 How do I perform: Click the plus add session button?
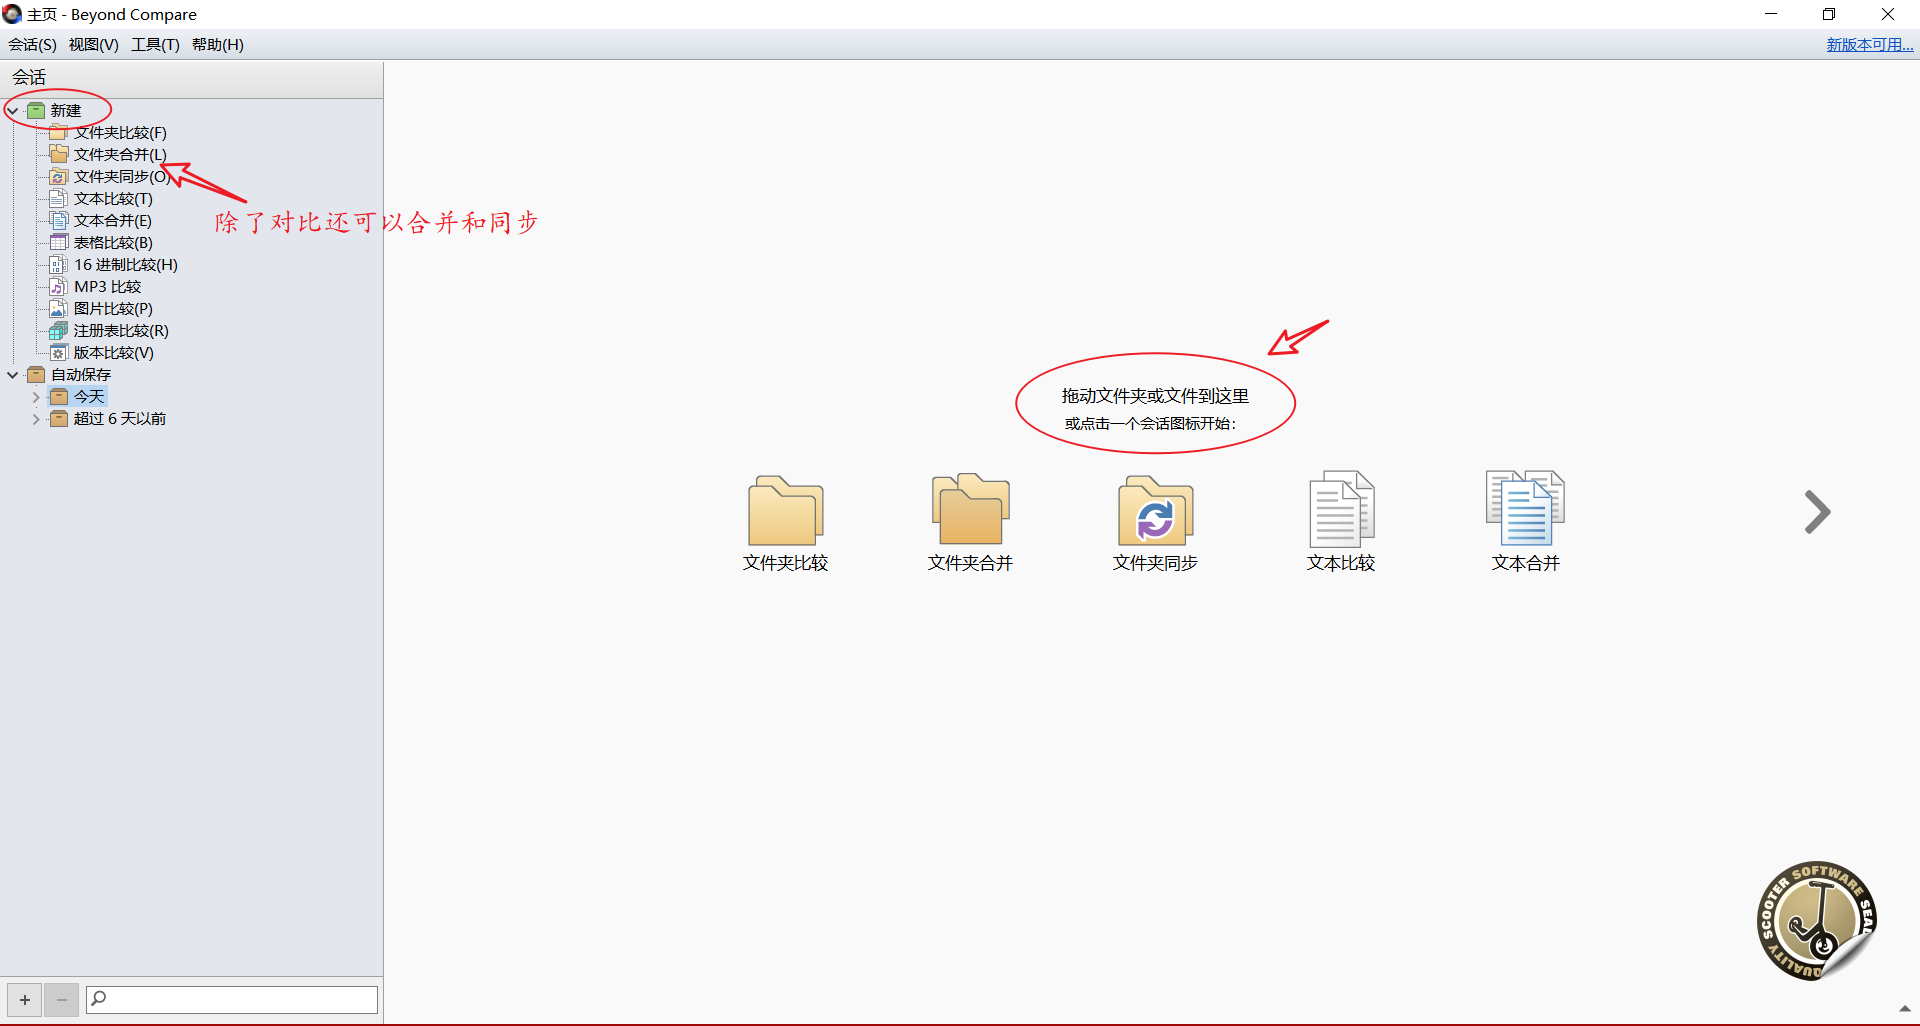click(x=25, y=999)
